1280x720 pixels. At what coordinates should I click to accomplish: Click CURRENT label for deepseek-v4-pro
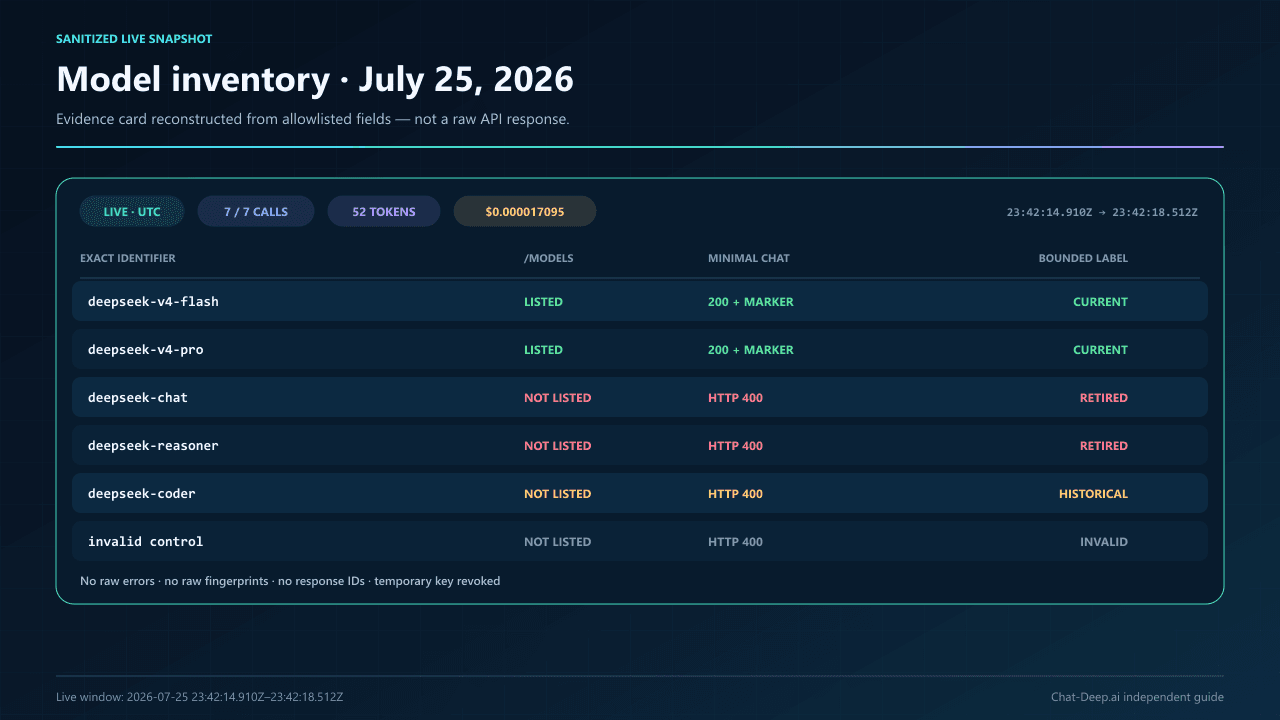(1100, 349)
